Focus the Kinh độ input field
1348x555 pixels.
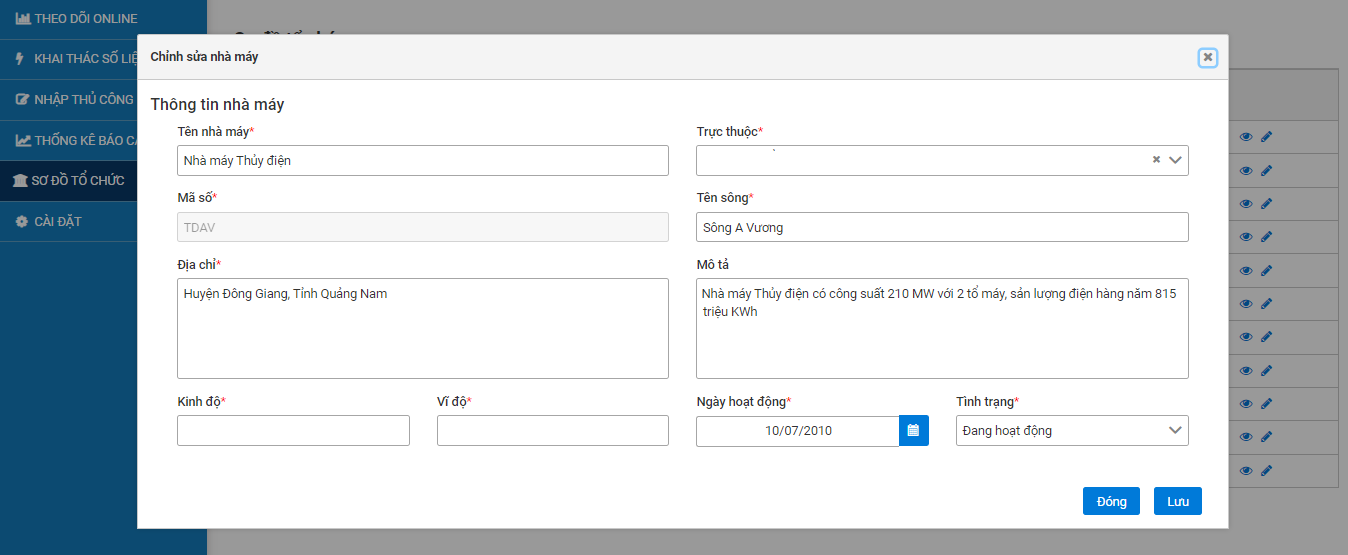coord(293,431)
